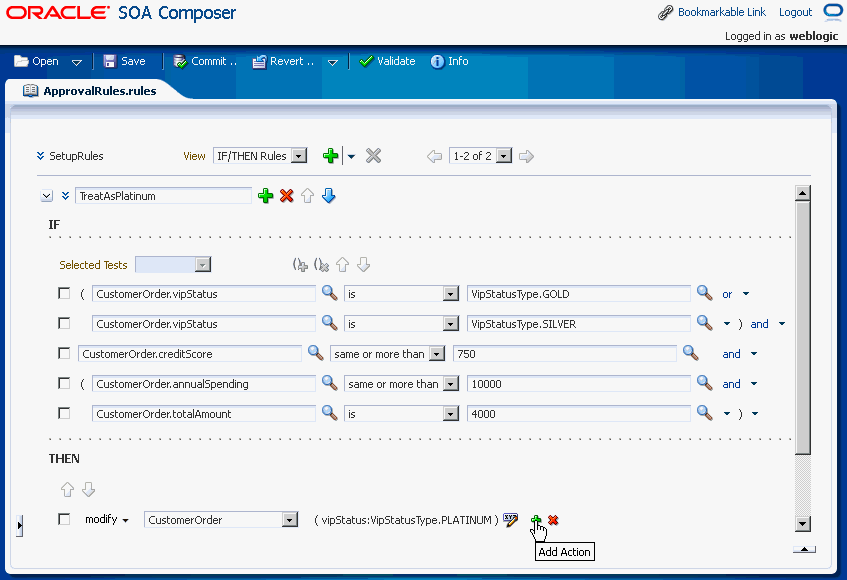This screenshot has height=580, width=847.
Task: Delete the modify action with red X
Action: [x=553, y=520]
